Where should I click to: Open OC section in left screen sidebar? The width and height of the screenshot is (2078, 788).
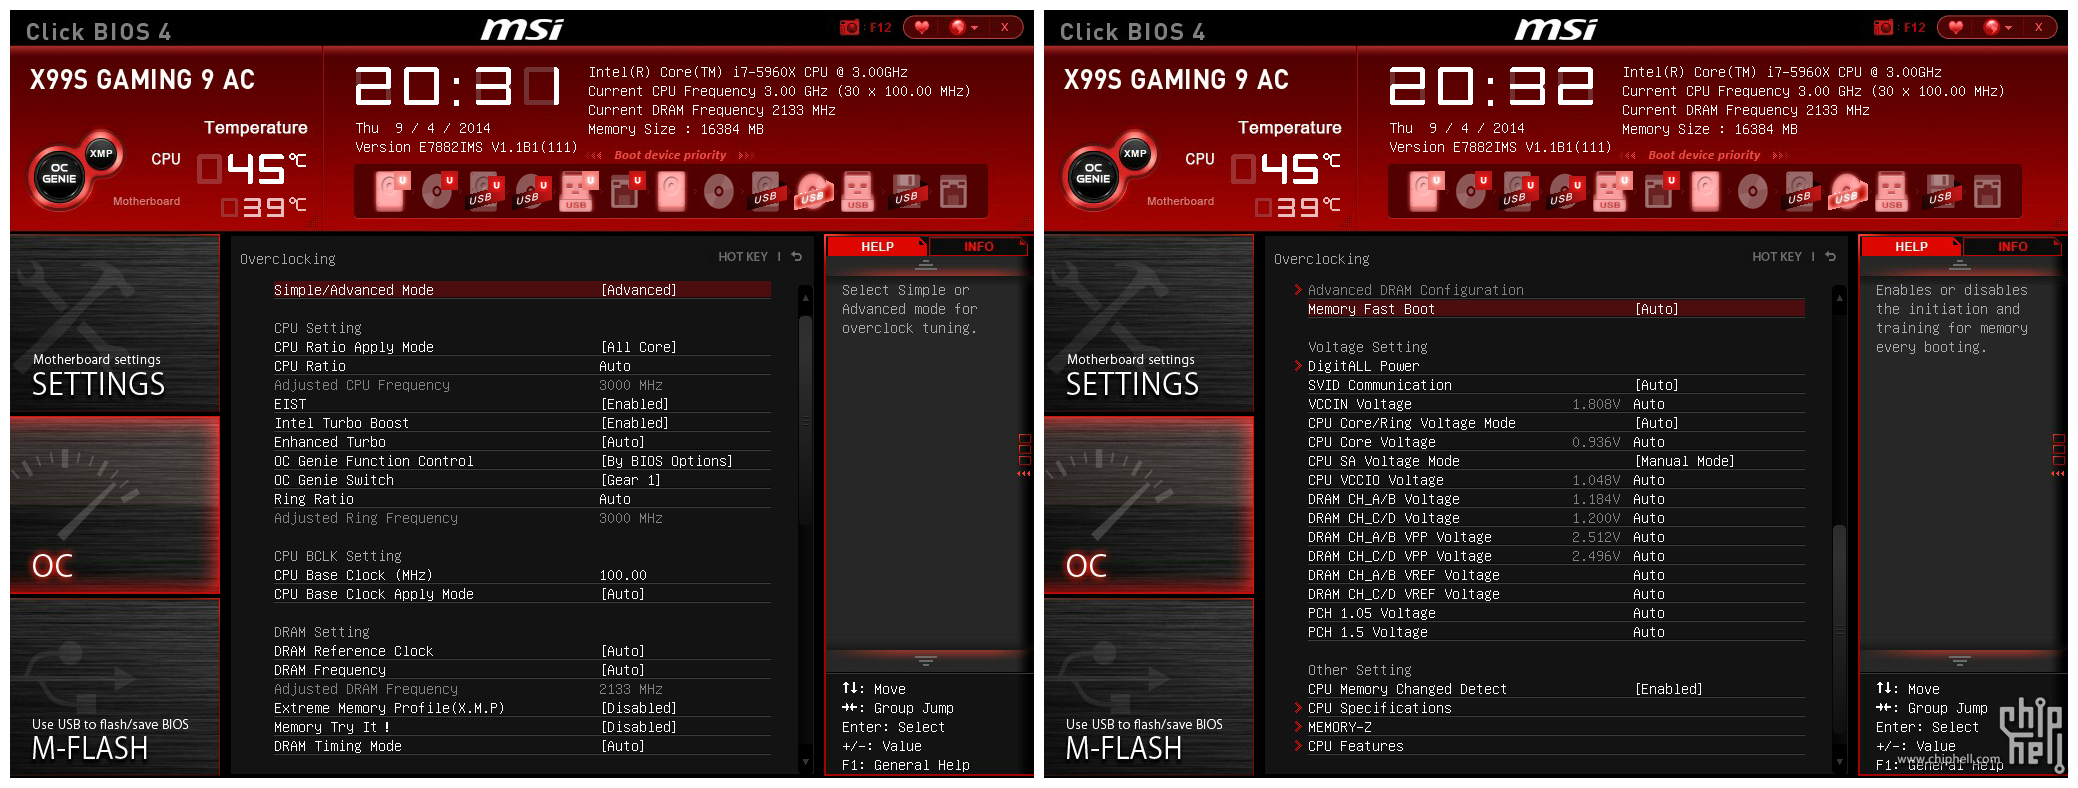tap(115, 505)
